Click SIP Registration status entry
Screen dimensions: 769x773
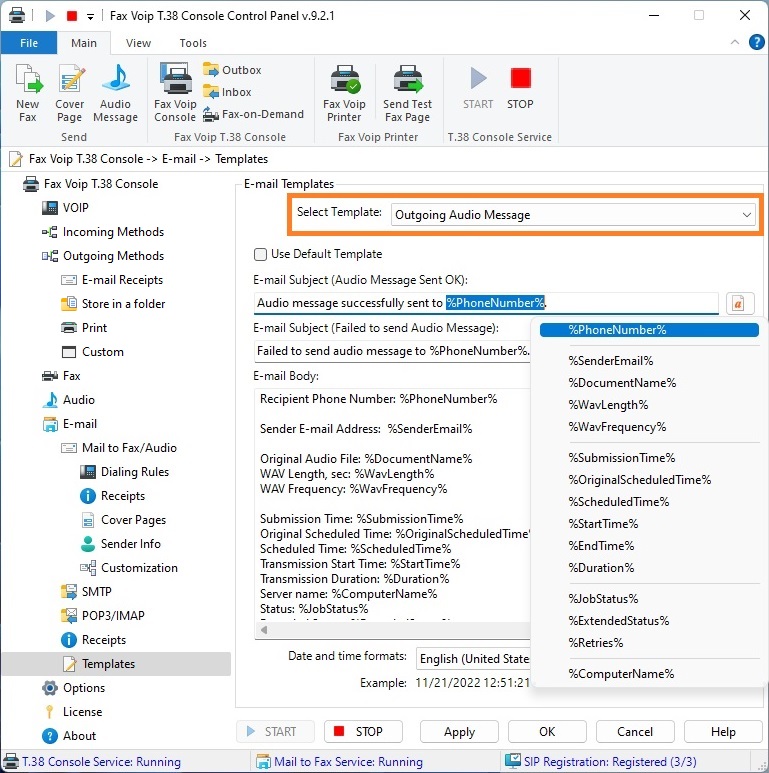601,762
